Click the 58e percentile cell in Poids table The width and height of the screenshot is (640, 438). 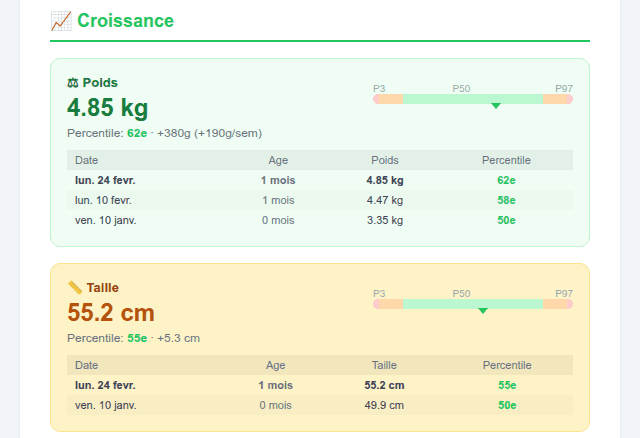click(506, 200)
